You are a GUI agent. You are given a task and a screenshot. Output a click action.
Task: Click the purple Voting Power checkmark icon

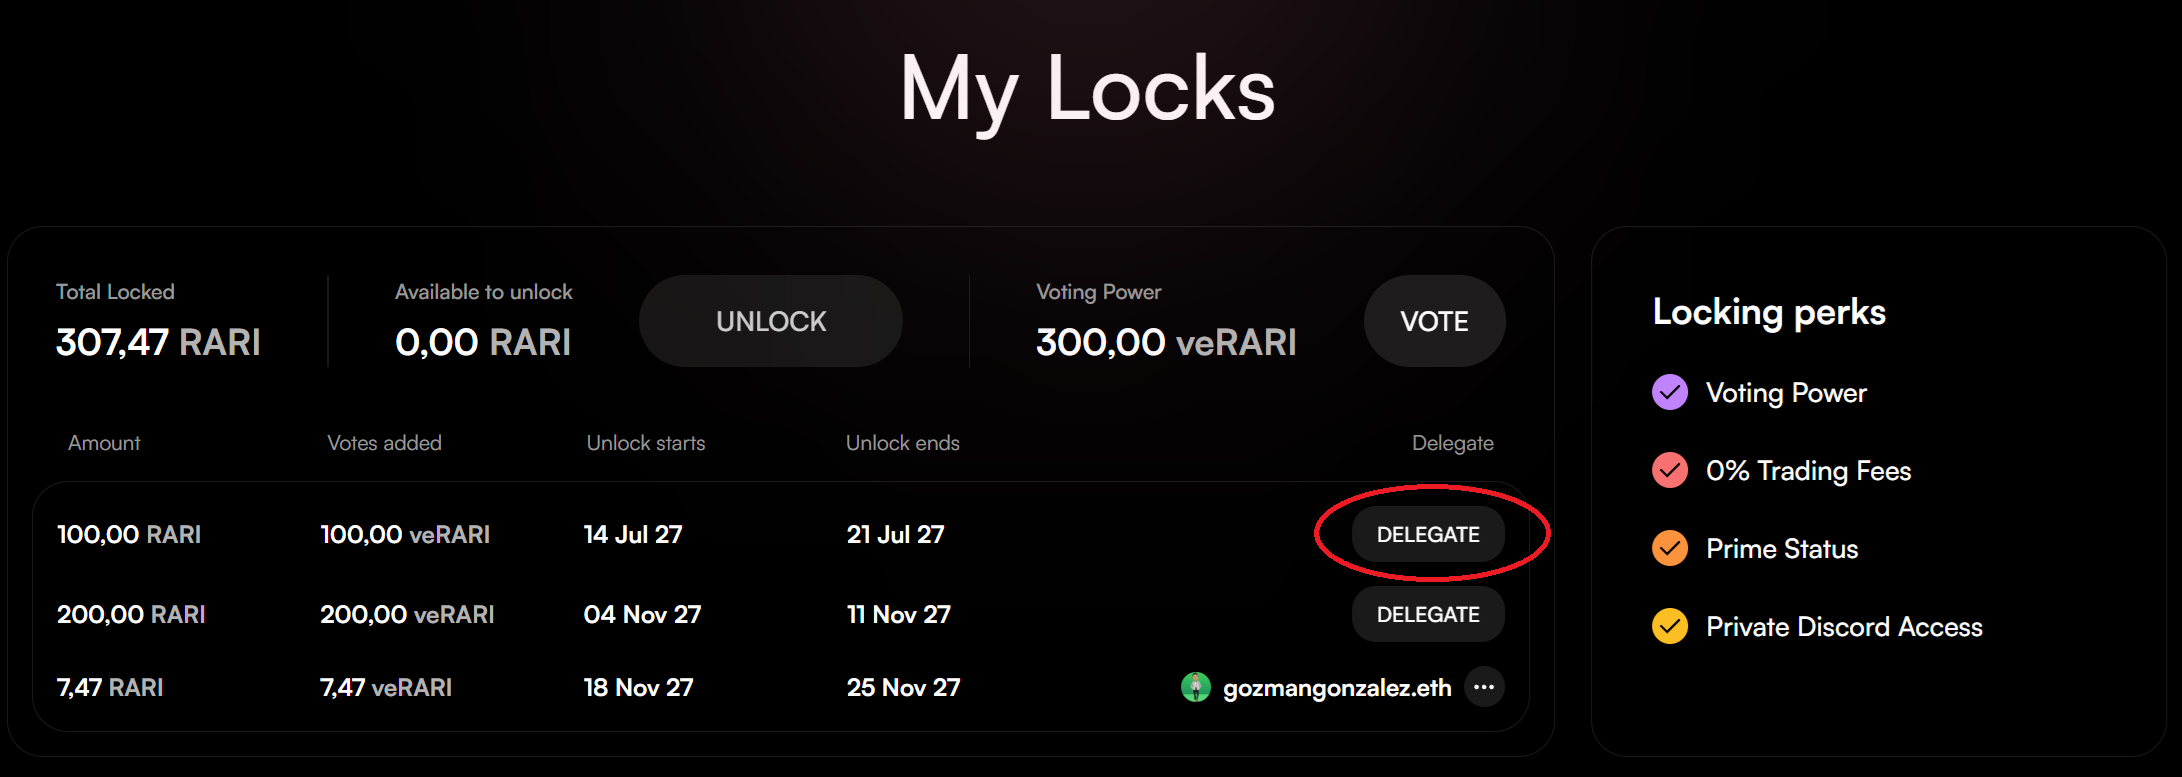[x=1669, y=393]
